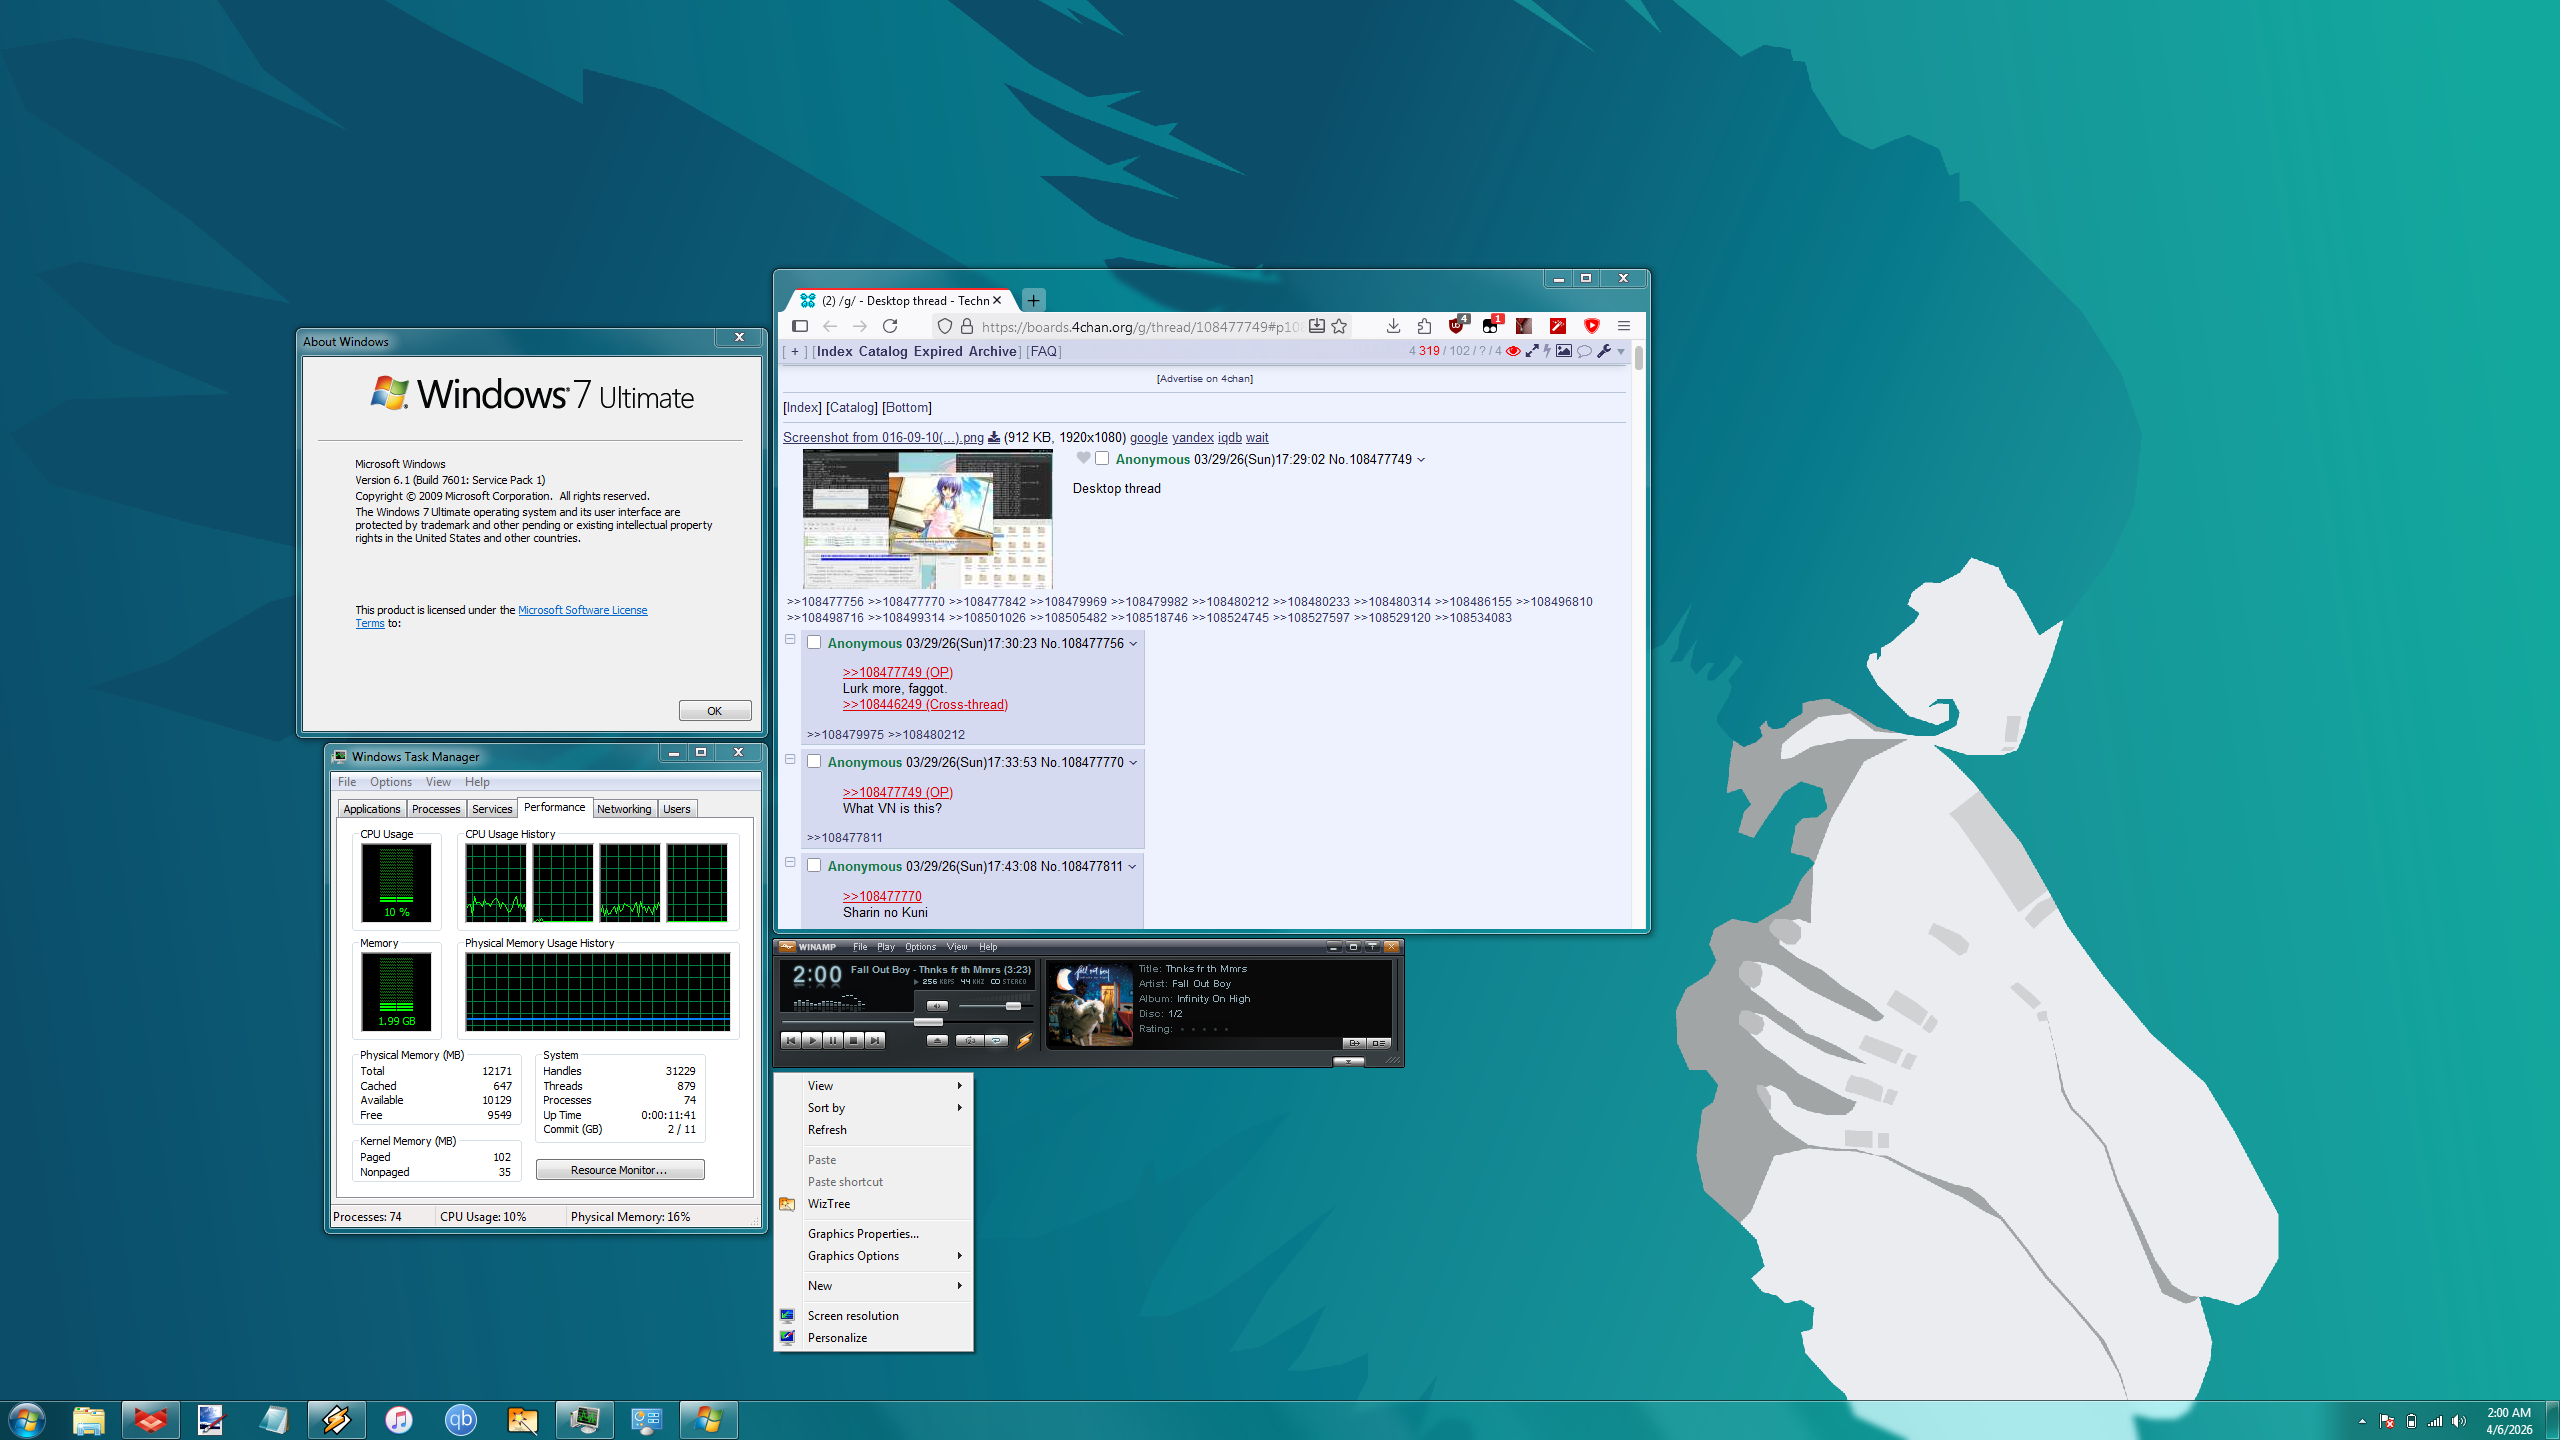The image size is (2560, 1440).
Task: Click the uBlock Origin extension icon
Action: click(x=1457, y=326)
